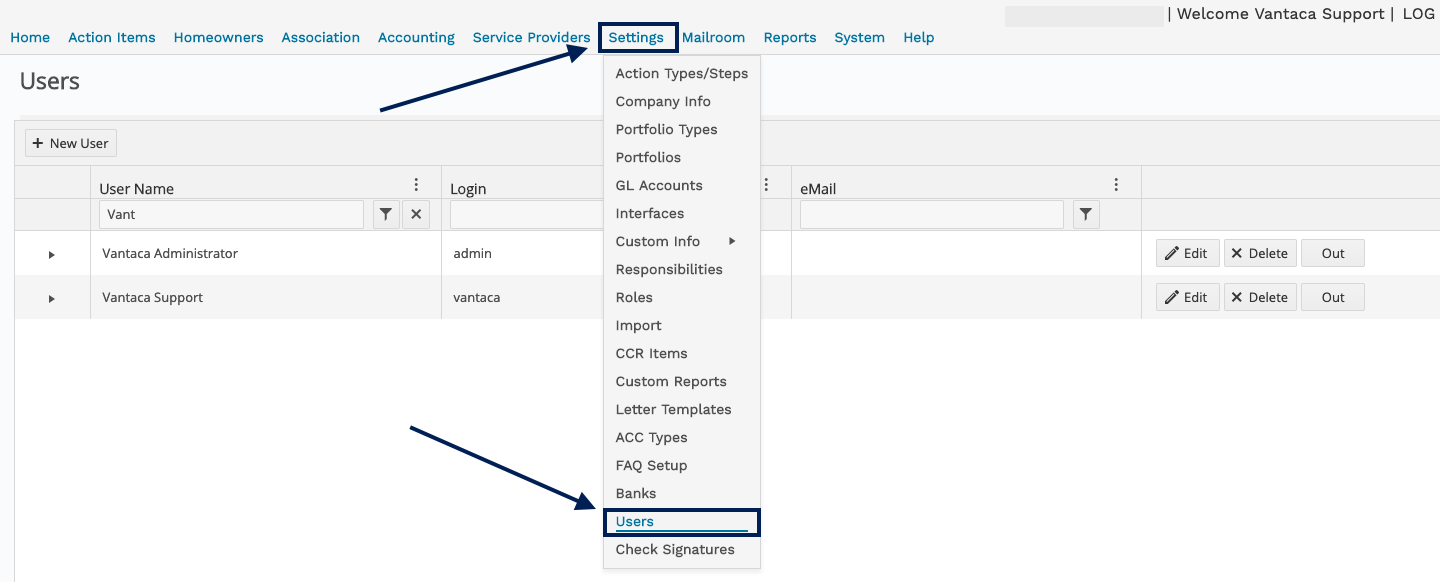Select GL Accounts in the Settings menu
The height and width of the screenshot is (582, 1440).
pyautogui.click(x=659, y=185)
